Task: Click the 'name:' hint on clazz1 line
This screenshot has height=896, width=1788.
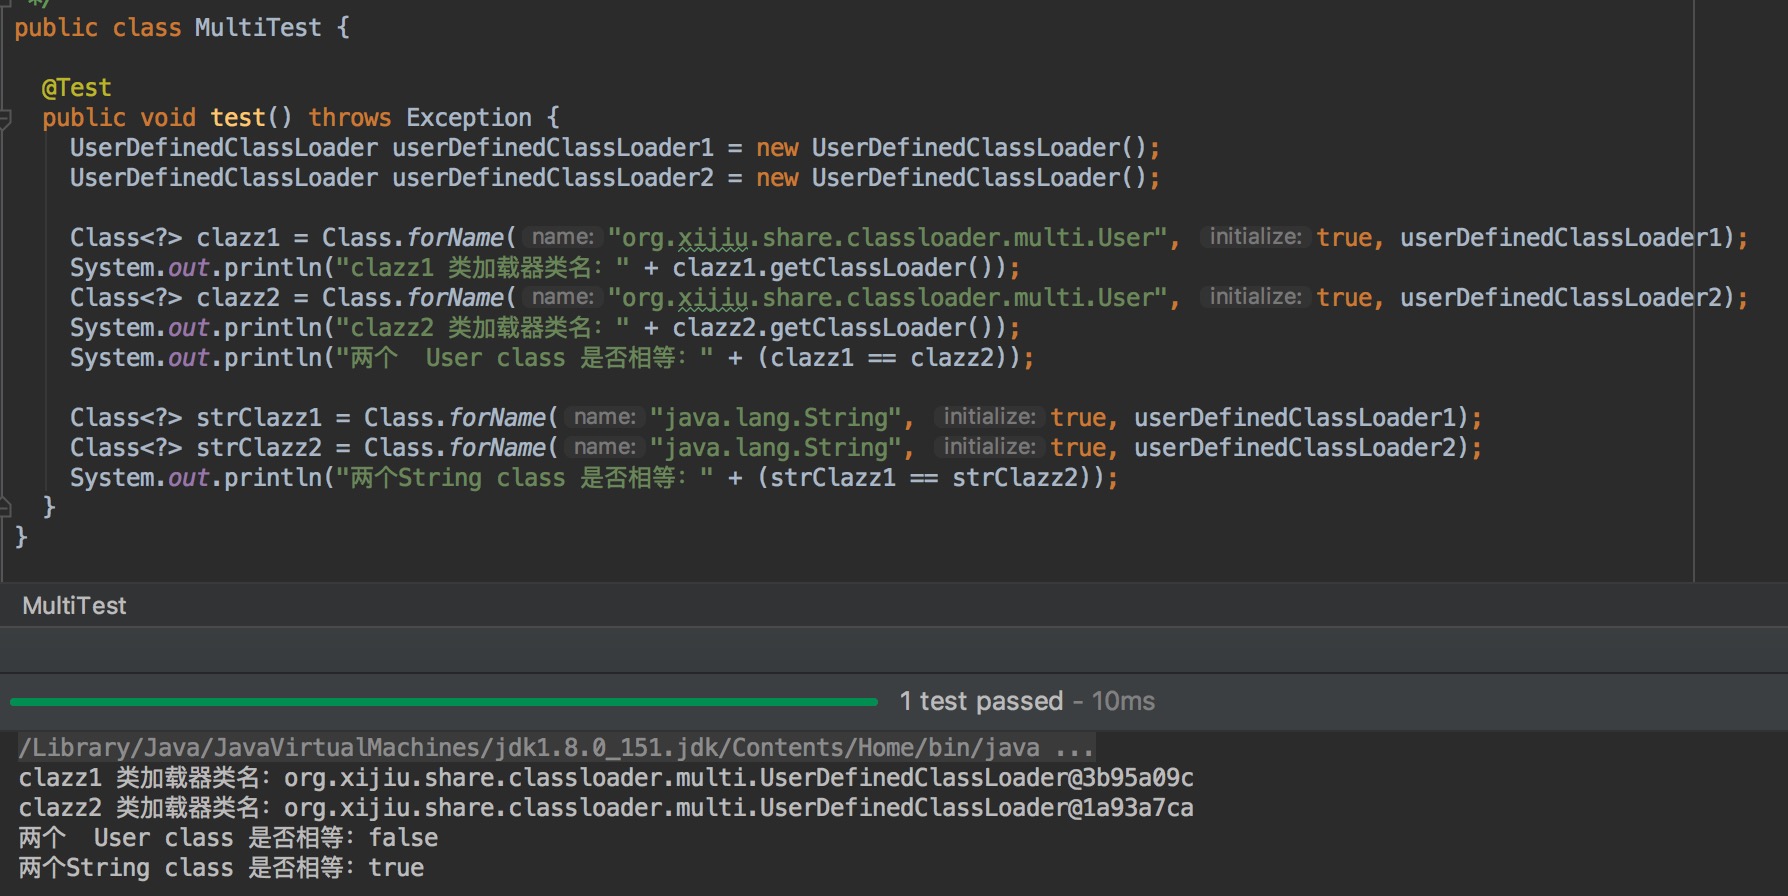Action: tap(563, 237)
